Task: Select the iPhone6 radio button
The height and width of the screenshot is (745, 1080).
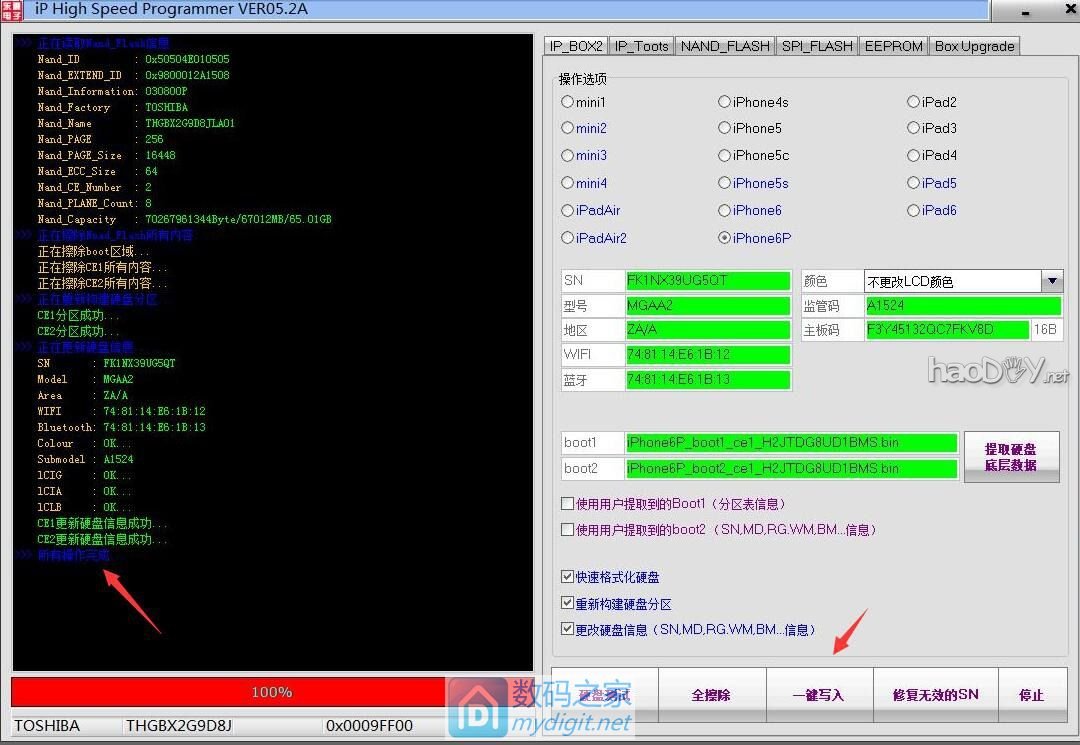Action: click(x=725, y=211)
